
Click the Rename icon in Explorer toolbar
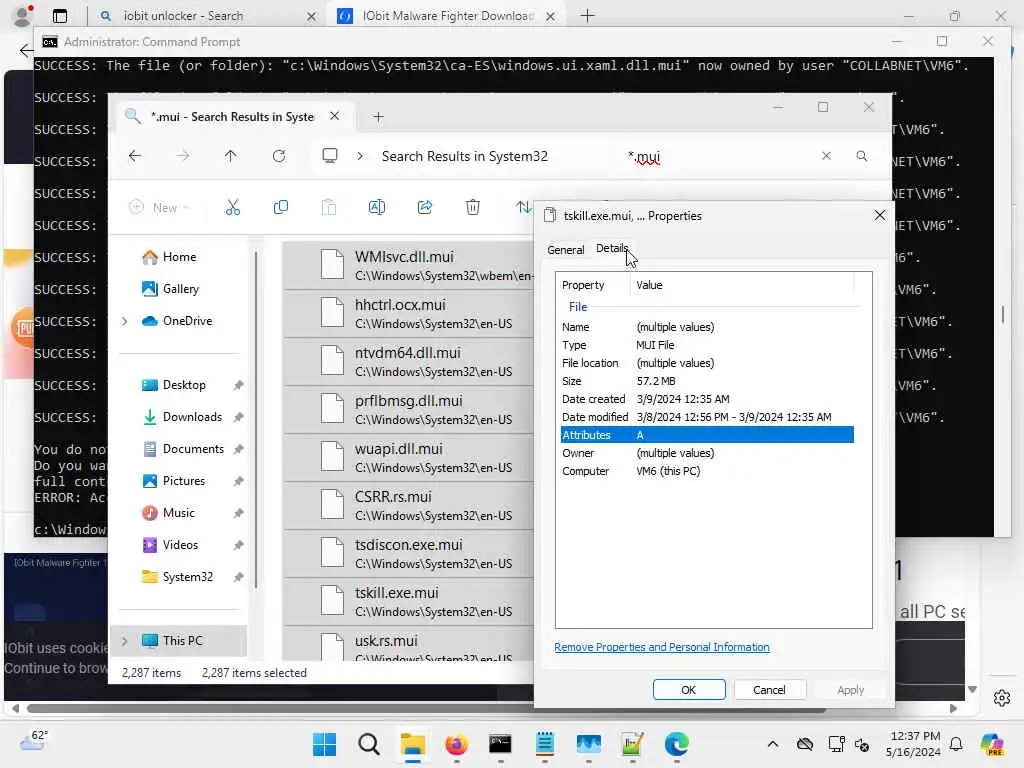(x=377, y=208)
